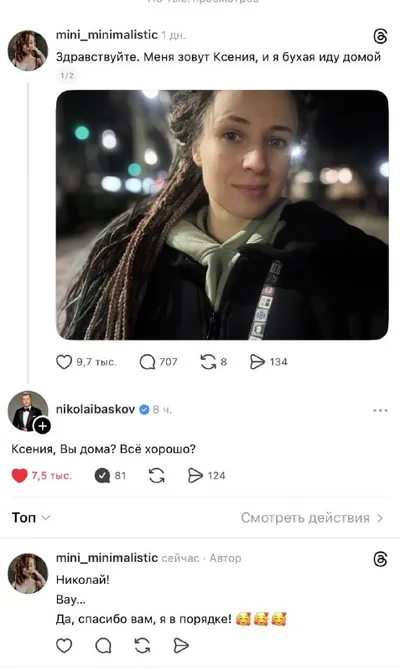Repost nikolaibaskov's comment

157,475
